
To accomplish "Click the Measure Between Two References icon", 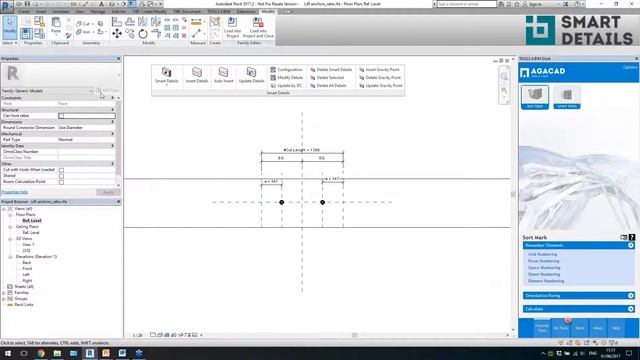I will tap(196, 34).
